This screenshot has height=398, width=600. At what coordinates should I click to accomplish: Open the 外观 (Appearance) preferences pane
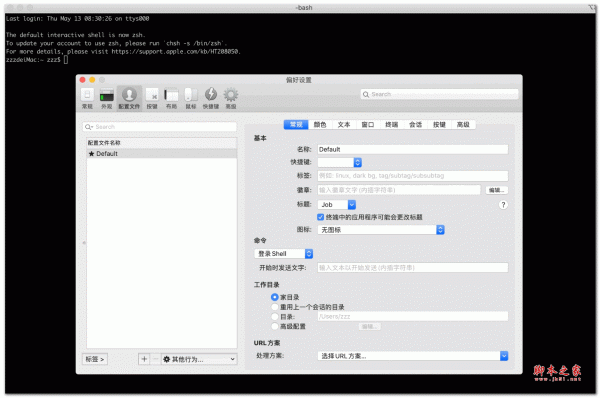coord(106,98)
